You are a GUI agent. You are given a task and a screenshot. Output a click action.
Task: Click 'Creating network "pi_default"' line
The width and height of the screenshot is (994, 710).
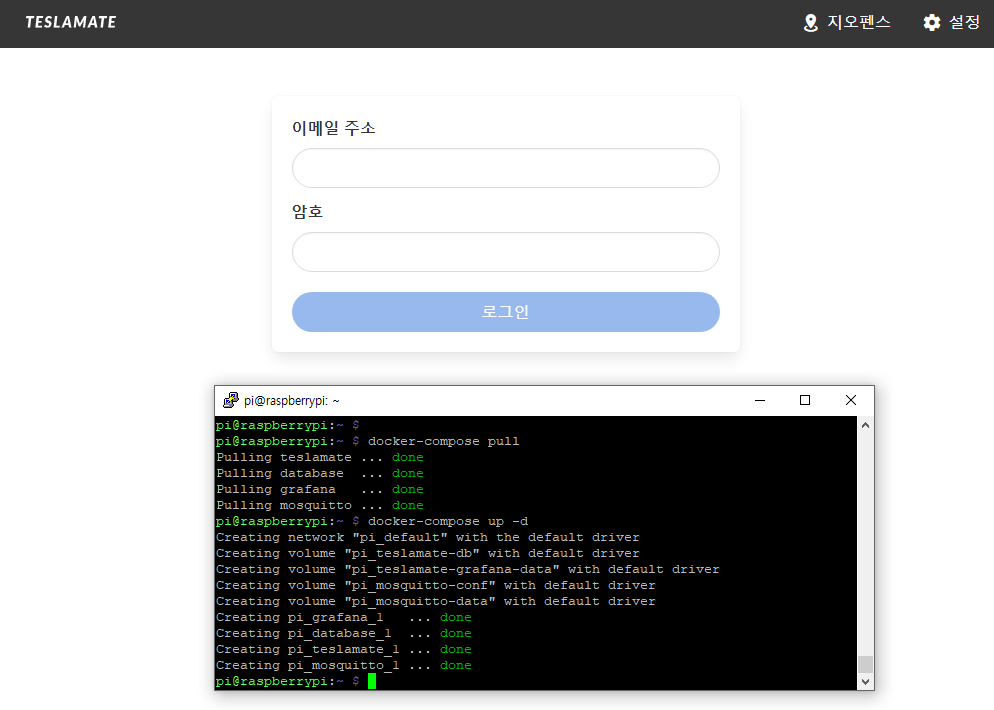427,537
